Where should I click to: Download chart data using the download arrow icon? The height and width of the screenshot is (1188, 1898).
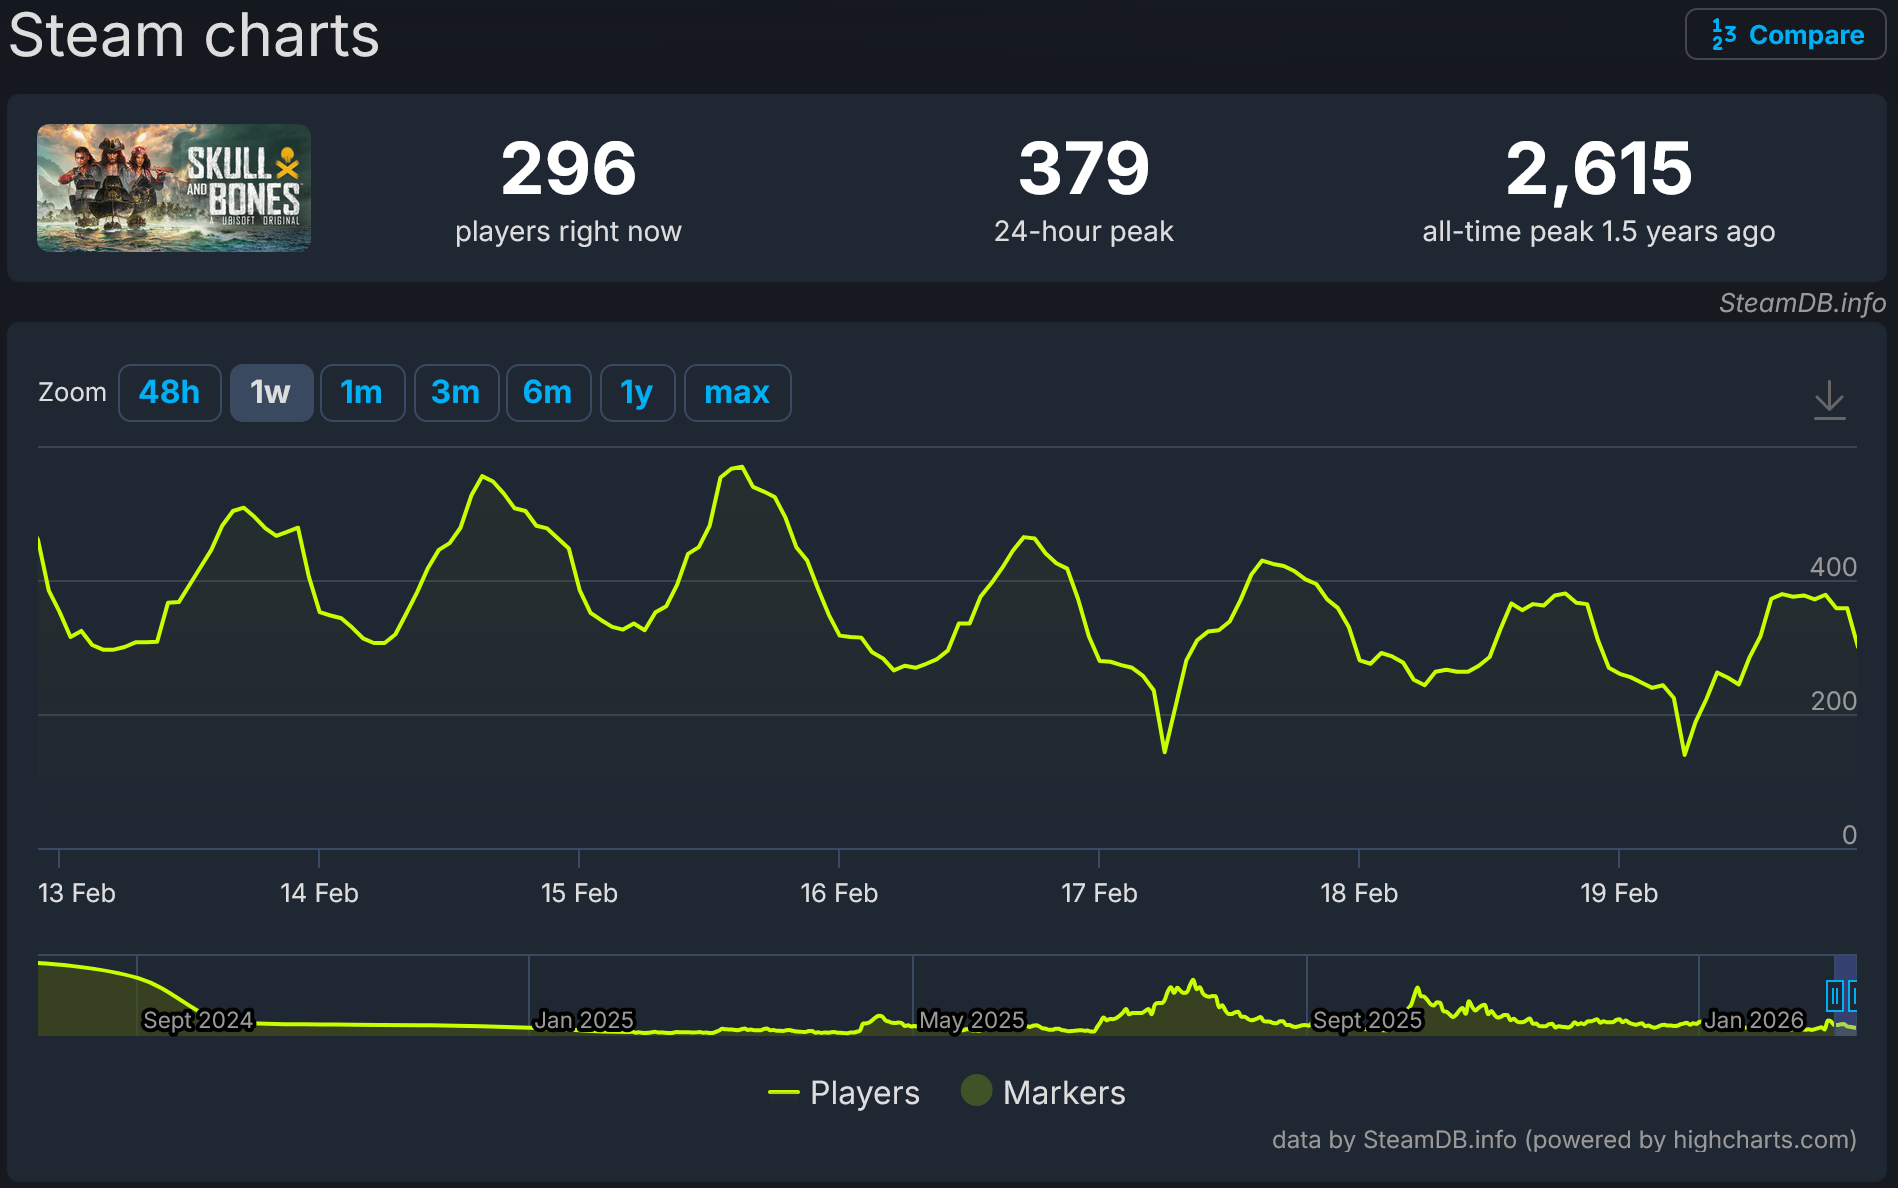pyautogui.click(x=1829, y=399)
